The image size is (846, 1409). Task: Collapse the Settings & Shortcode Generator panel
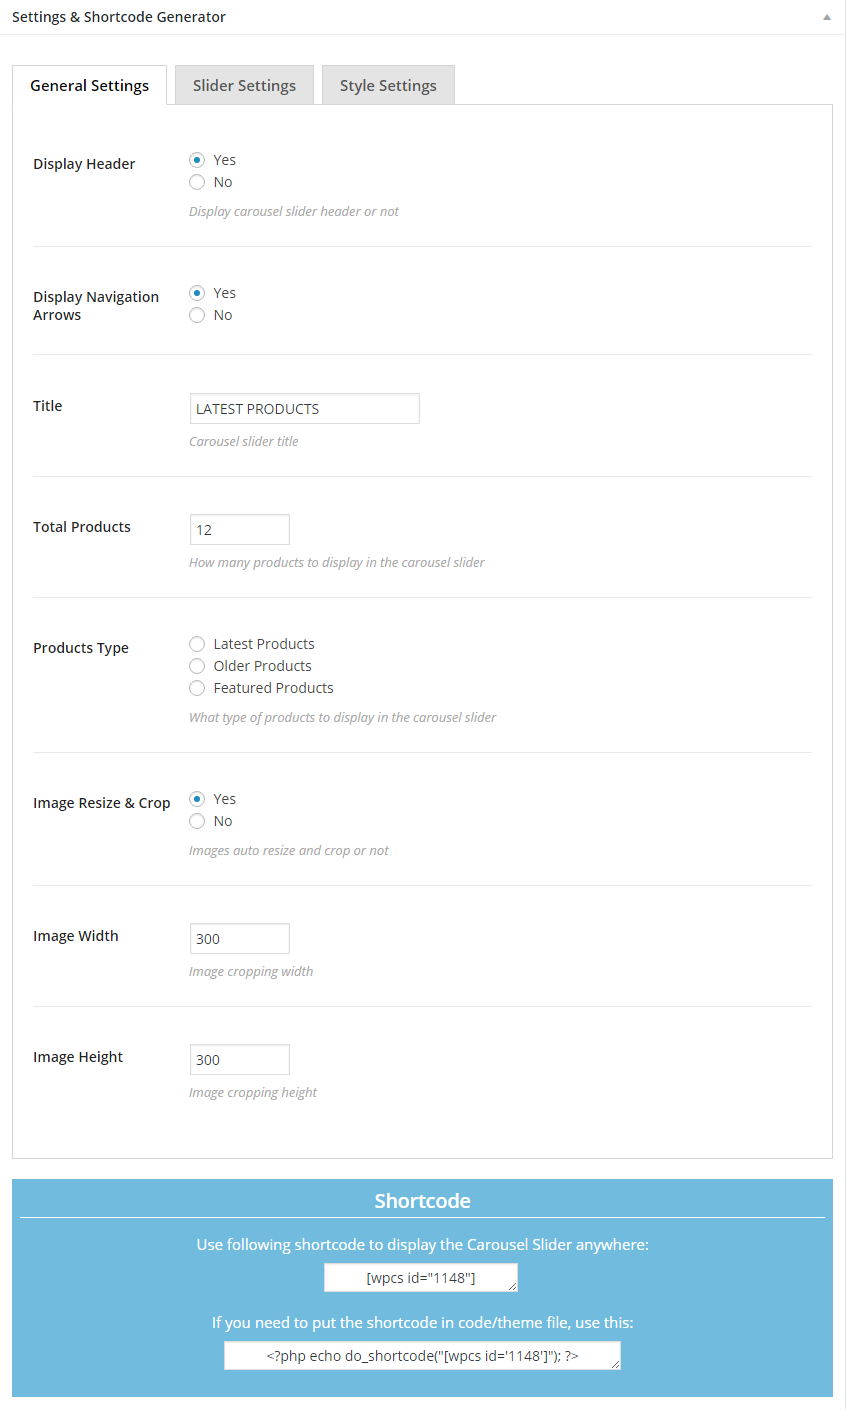826,17
